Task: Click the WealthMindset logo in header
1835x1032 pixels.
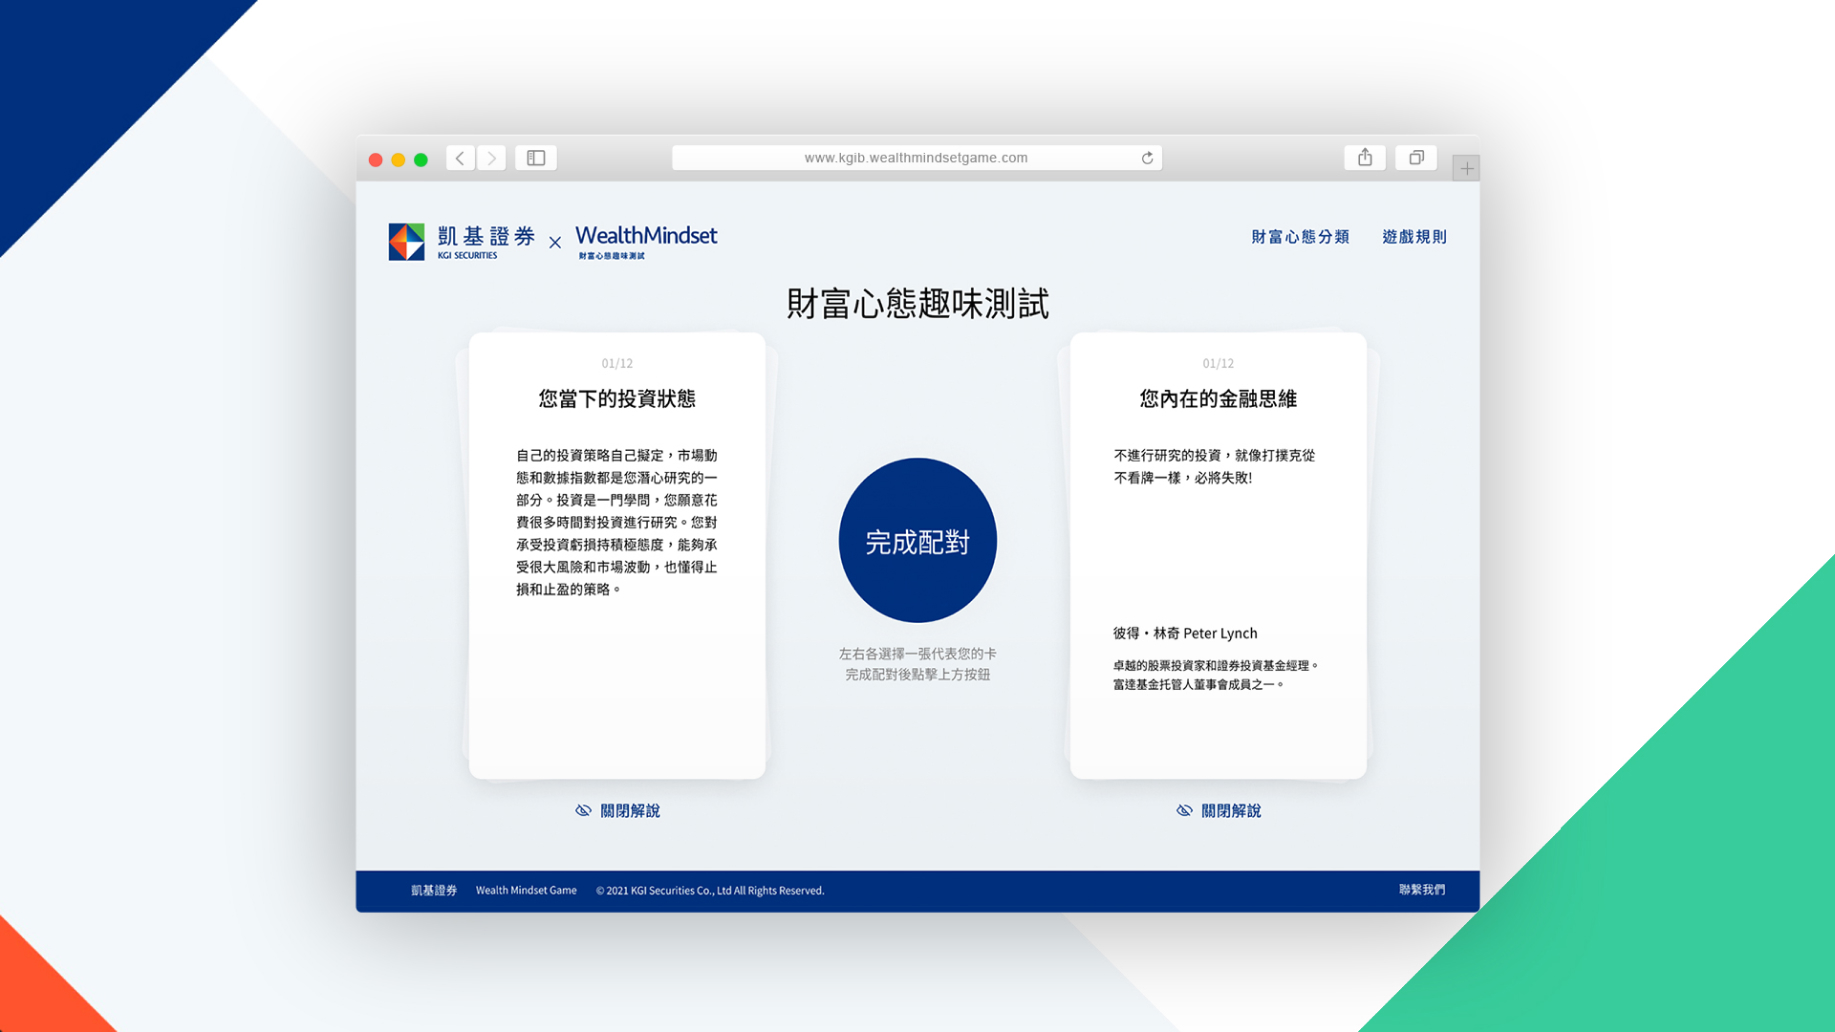Action: click(x=646, y=241)
